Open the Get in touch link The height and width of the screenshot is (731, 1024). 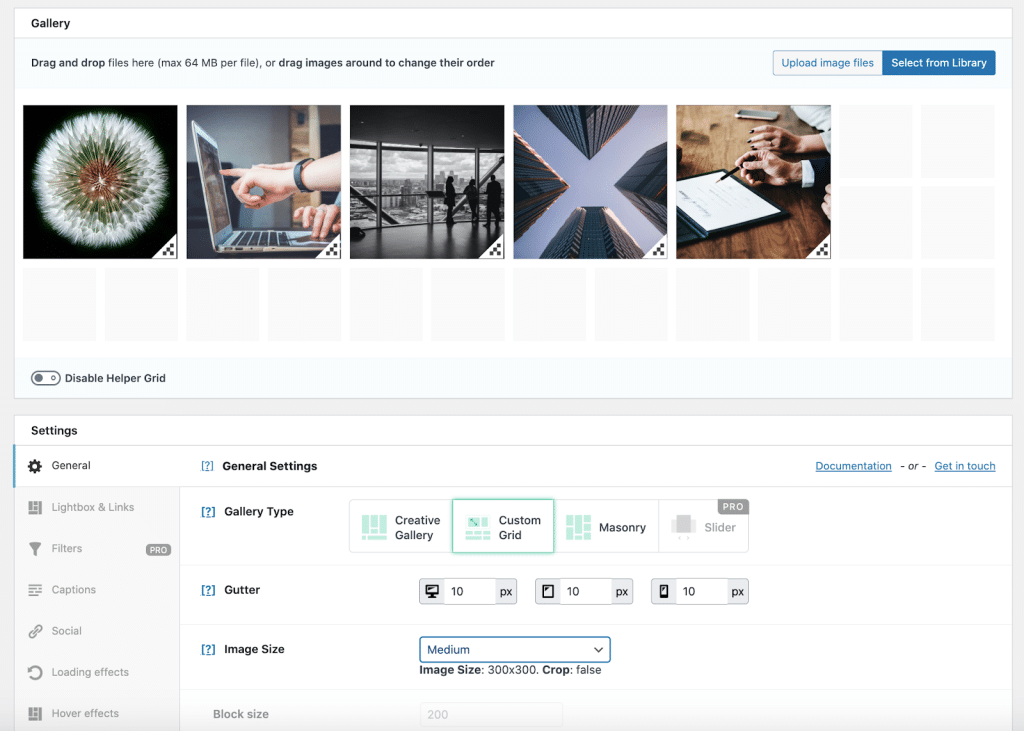click(x=965, y=466)
